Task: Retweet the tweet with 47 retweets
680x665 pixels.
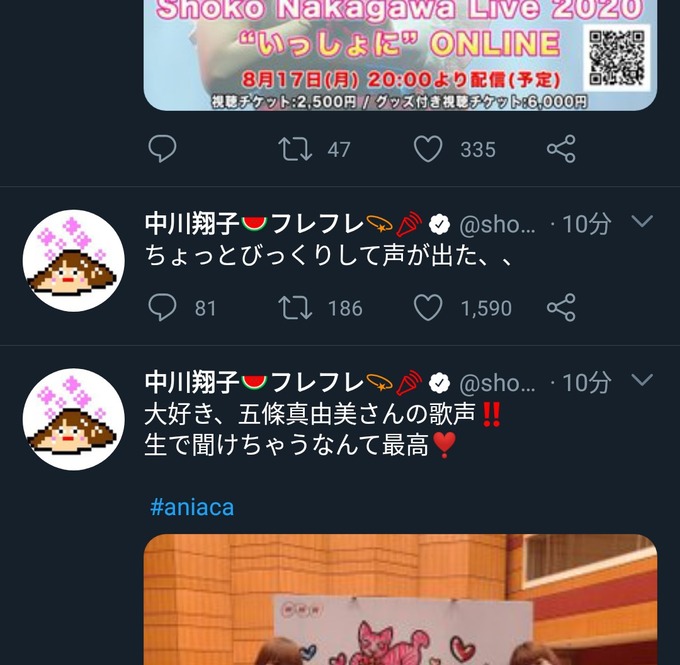Action: [295, 149]
